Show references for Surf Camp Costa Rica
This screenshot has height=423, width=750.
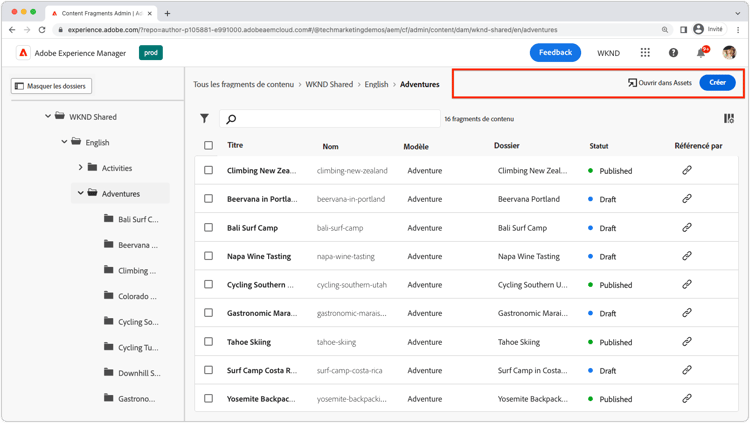tap(687, 370)
